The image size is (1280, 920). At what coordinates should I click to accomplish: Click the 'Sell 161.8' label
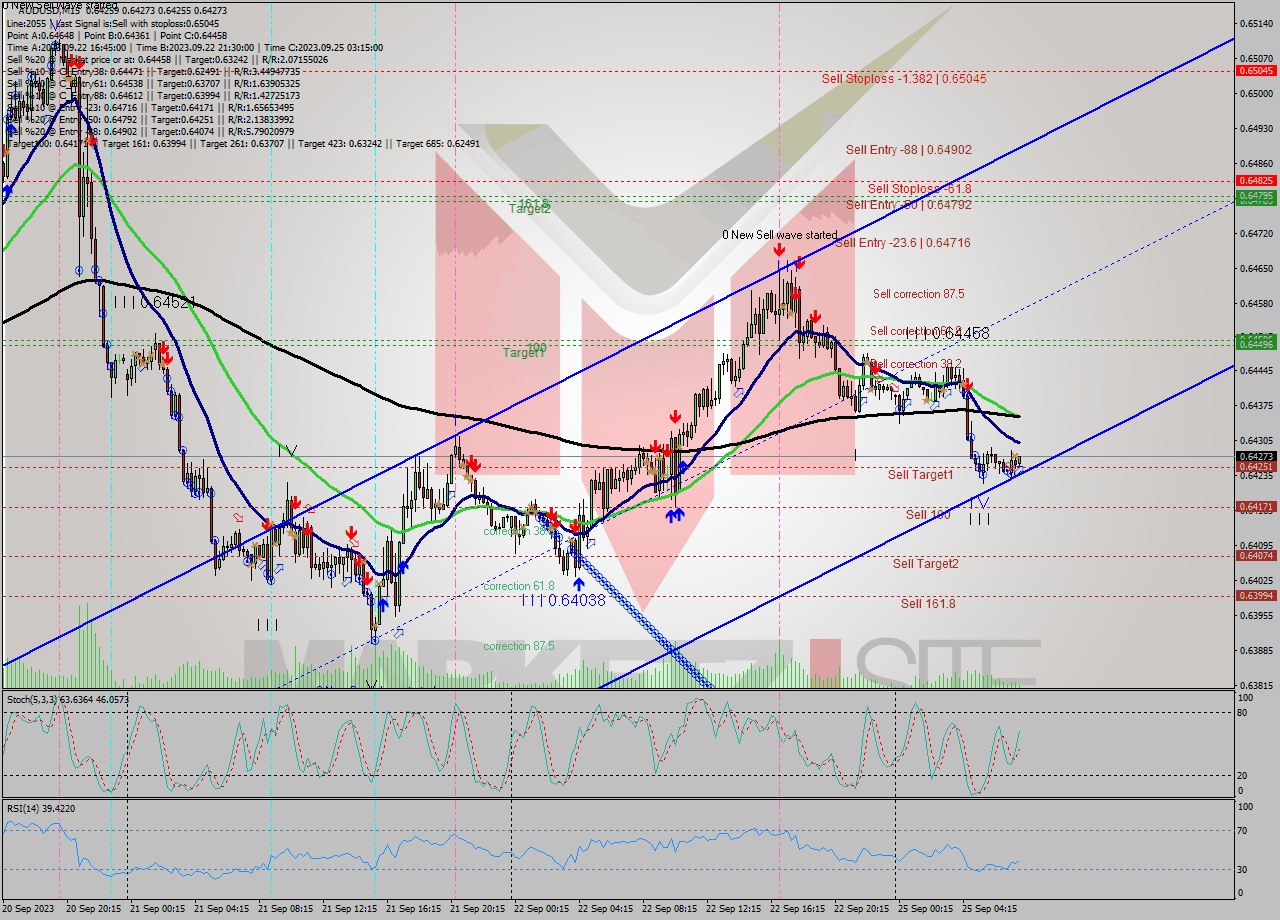(x=928, y=603)
